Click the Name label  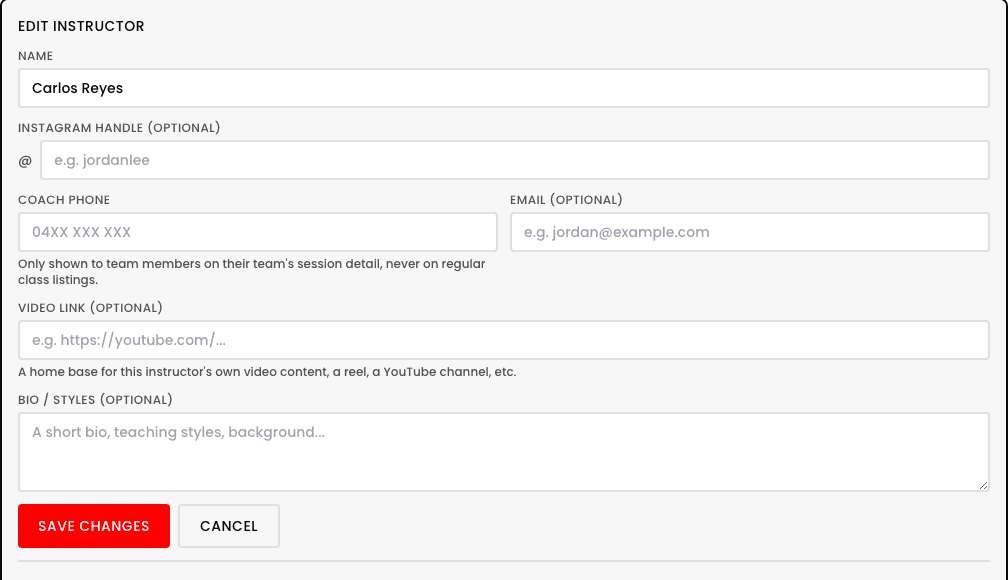click(x=35, y=56)
